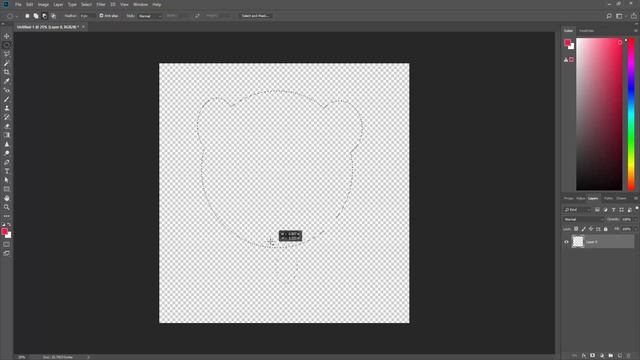Image resolution: width=640 pixels, height=360 pixels.
Task: Click the Layer 0 thumbnail
Action: tap(578, 242)
